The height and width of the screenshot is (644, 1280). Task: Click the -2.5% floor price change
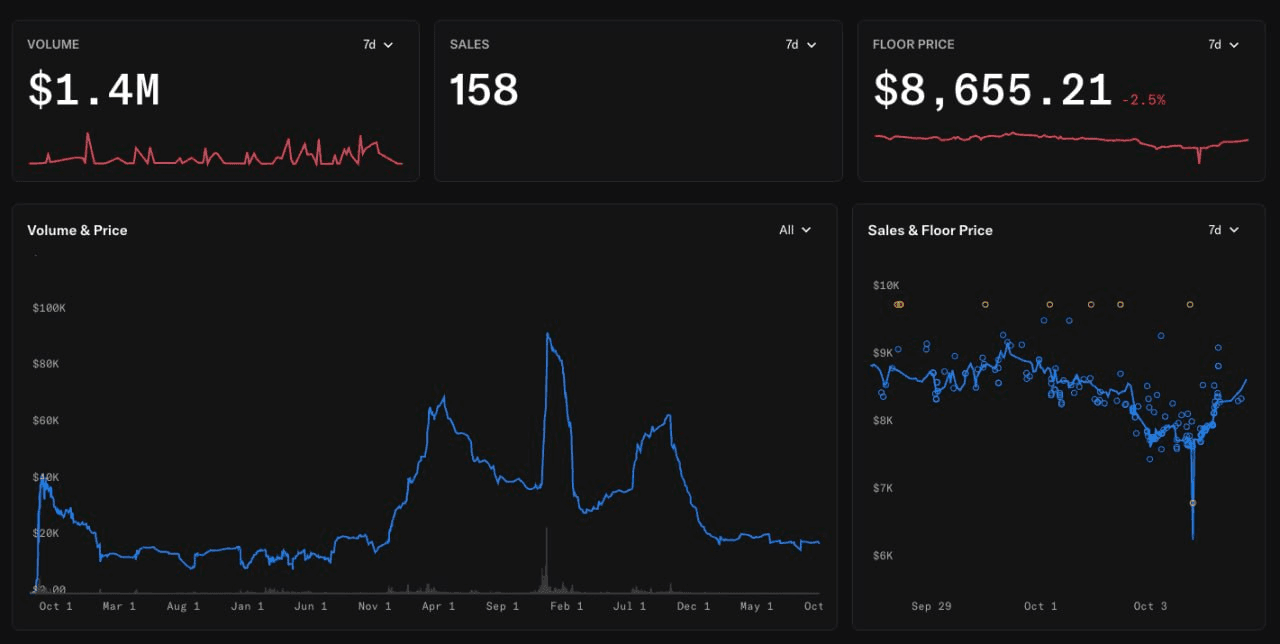1143,100
